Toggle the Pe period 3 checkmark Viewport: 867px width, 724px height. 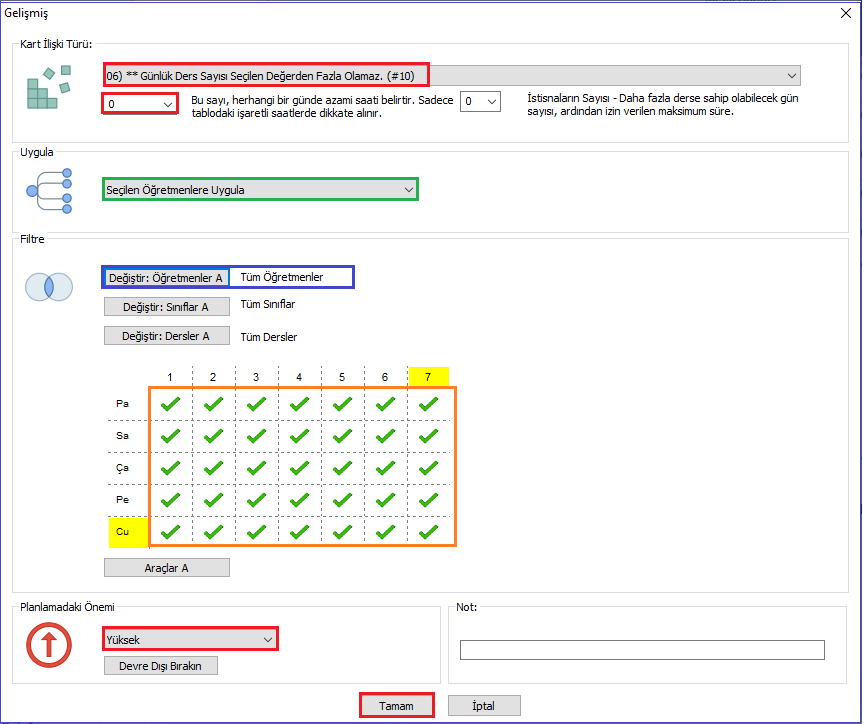pyautogui.click(x=257, y=501)
